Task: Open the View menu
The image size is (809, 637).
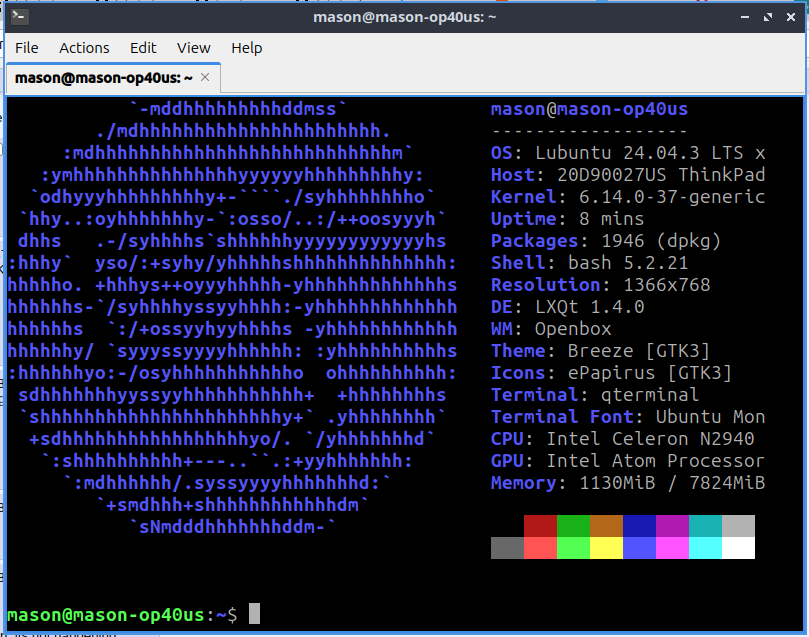Action: coord(193,48)
